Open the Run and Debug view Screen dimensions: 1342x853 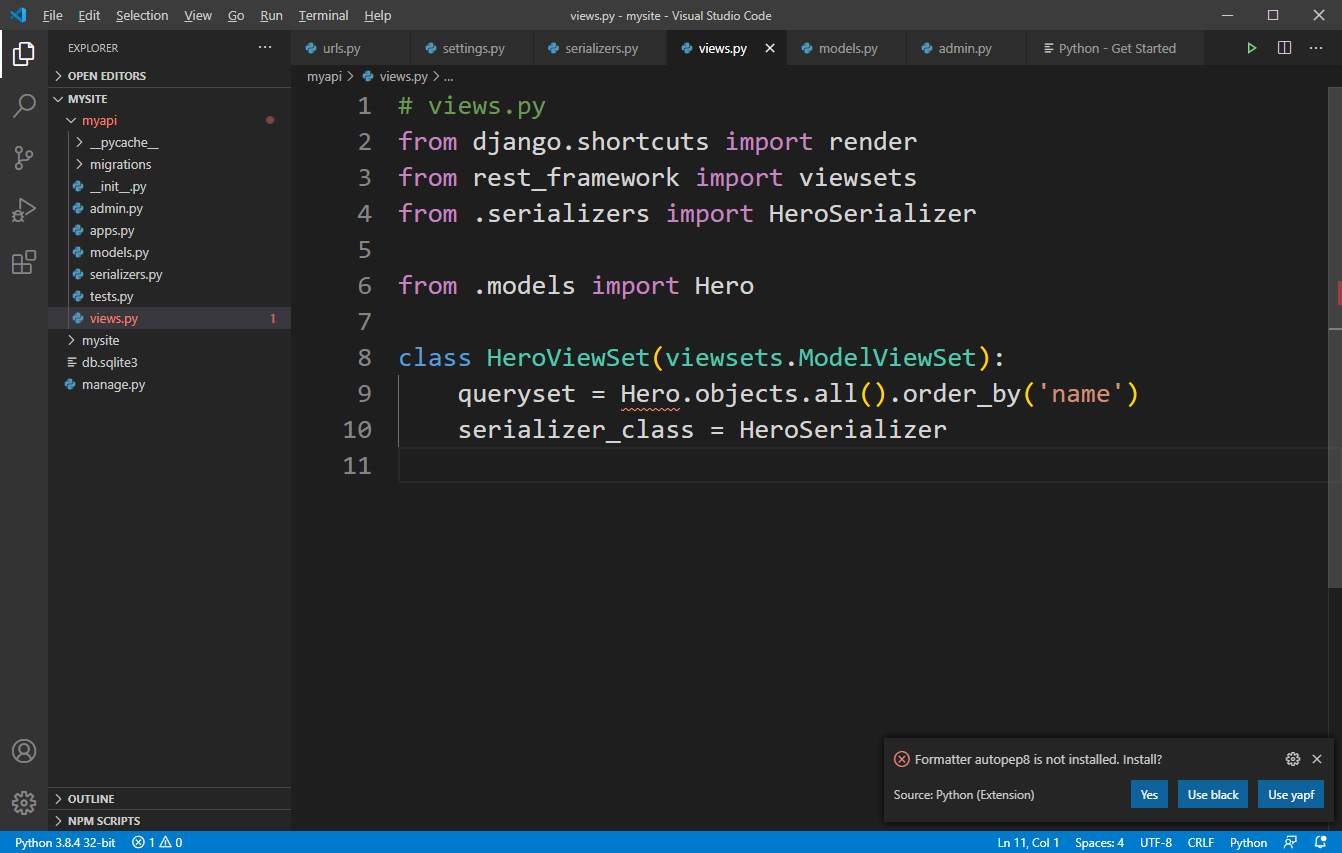(24, 210)
